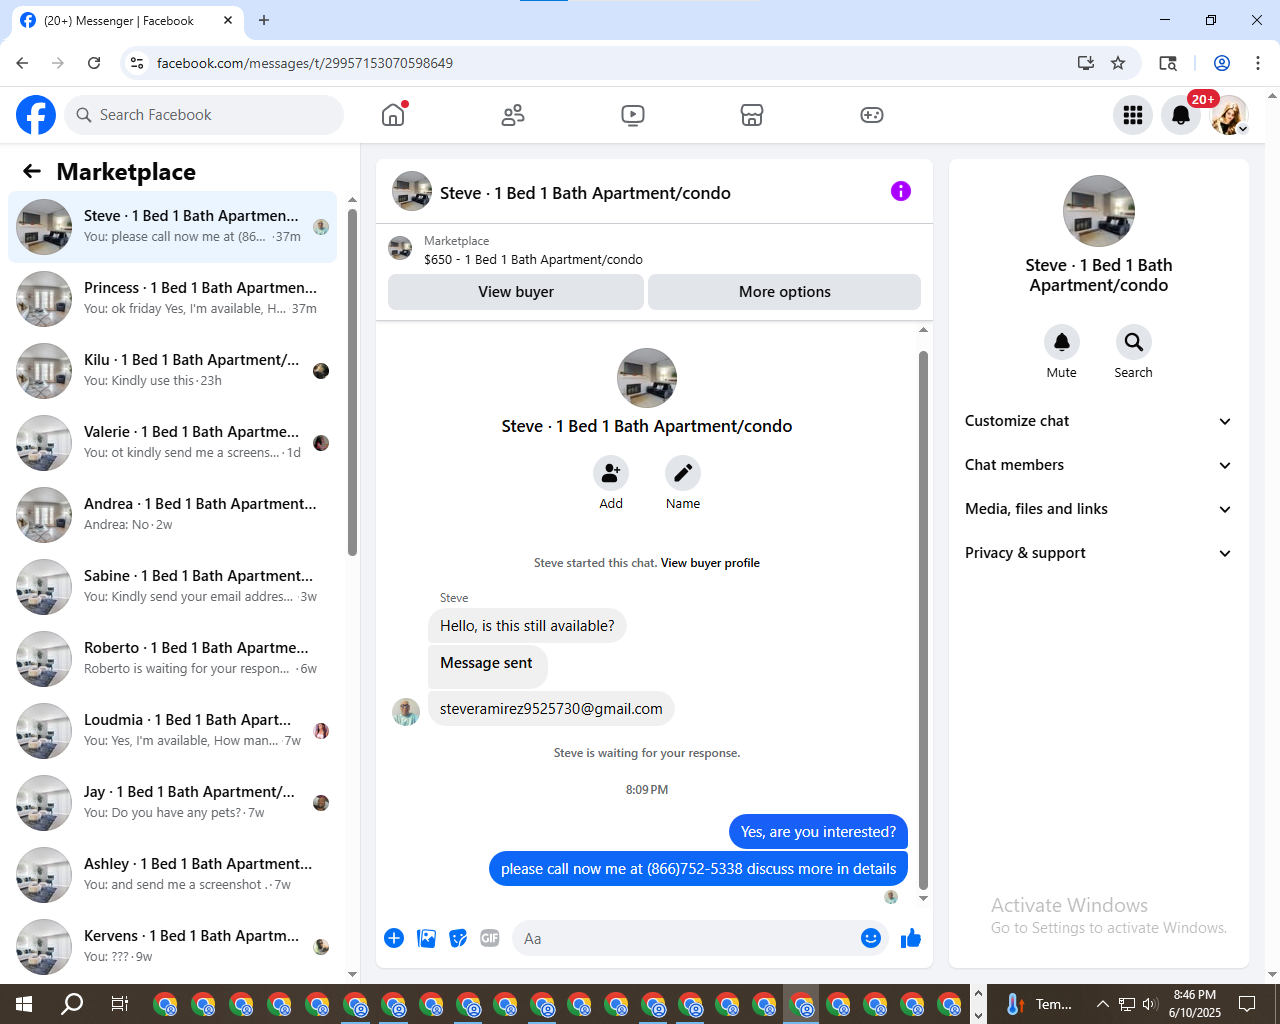Open Kervens conversation in list
This screenshot has height=1024, width=1280.
[x=173, y=947]
